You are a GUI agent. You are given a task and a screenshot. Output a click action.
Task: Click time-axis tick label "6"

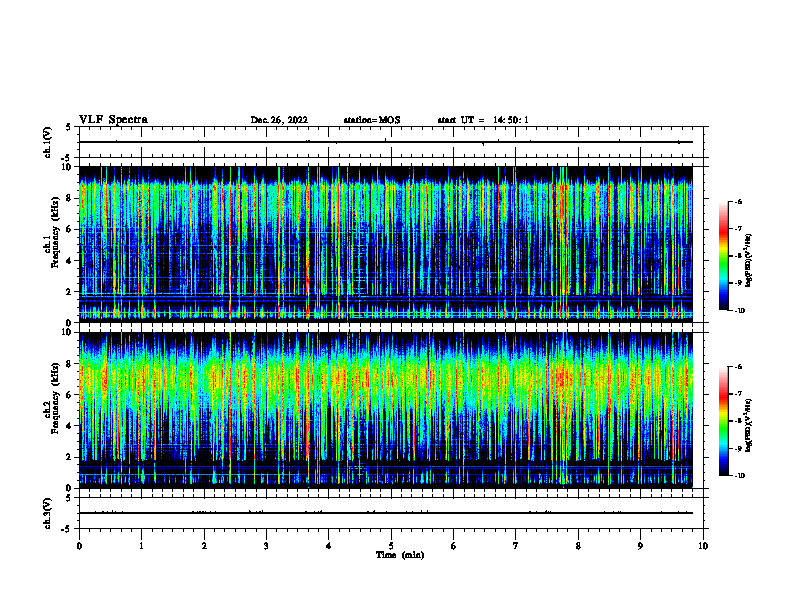click(x=454, y=546)
